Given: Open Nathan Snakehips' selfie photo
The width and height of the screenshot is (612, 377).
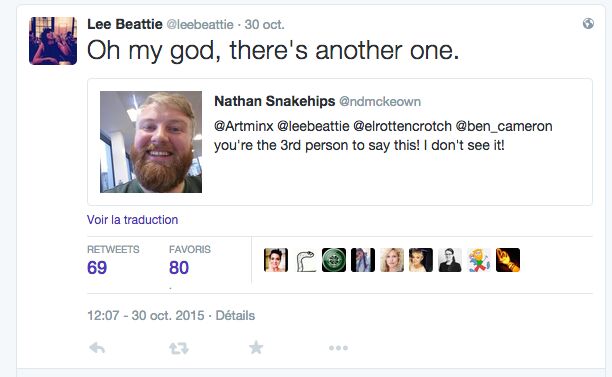Looking at the screenshot, I should click(x=151, y=142).
